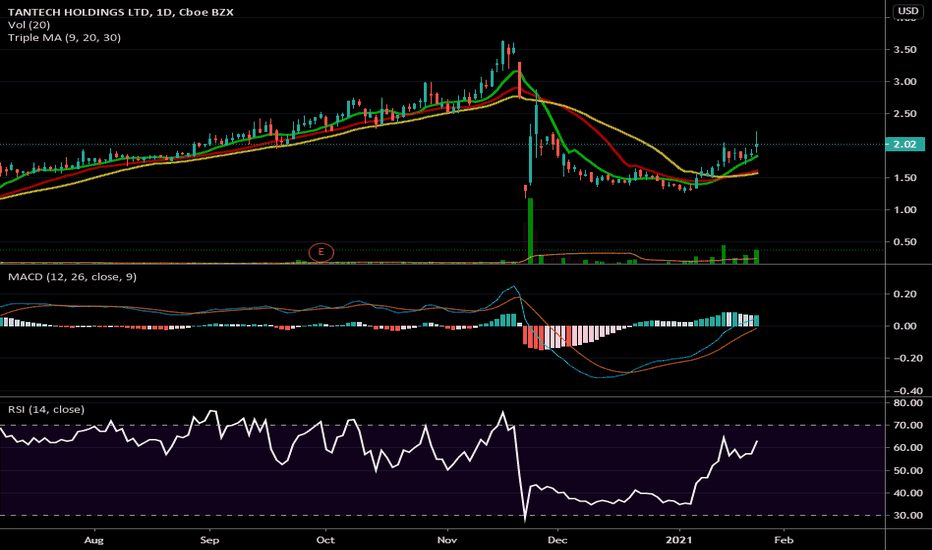Click the 1.50 price axis label
The image size is (932, 550).
click(x=905, y=177)
